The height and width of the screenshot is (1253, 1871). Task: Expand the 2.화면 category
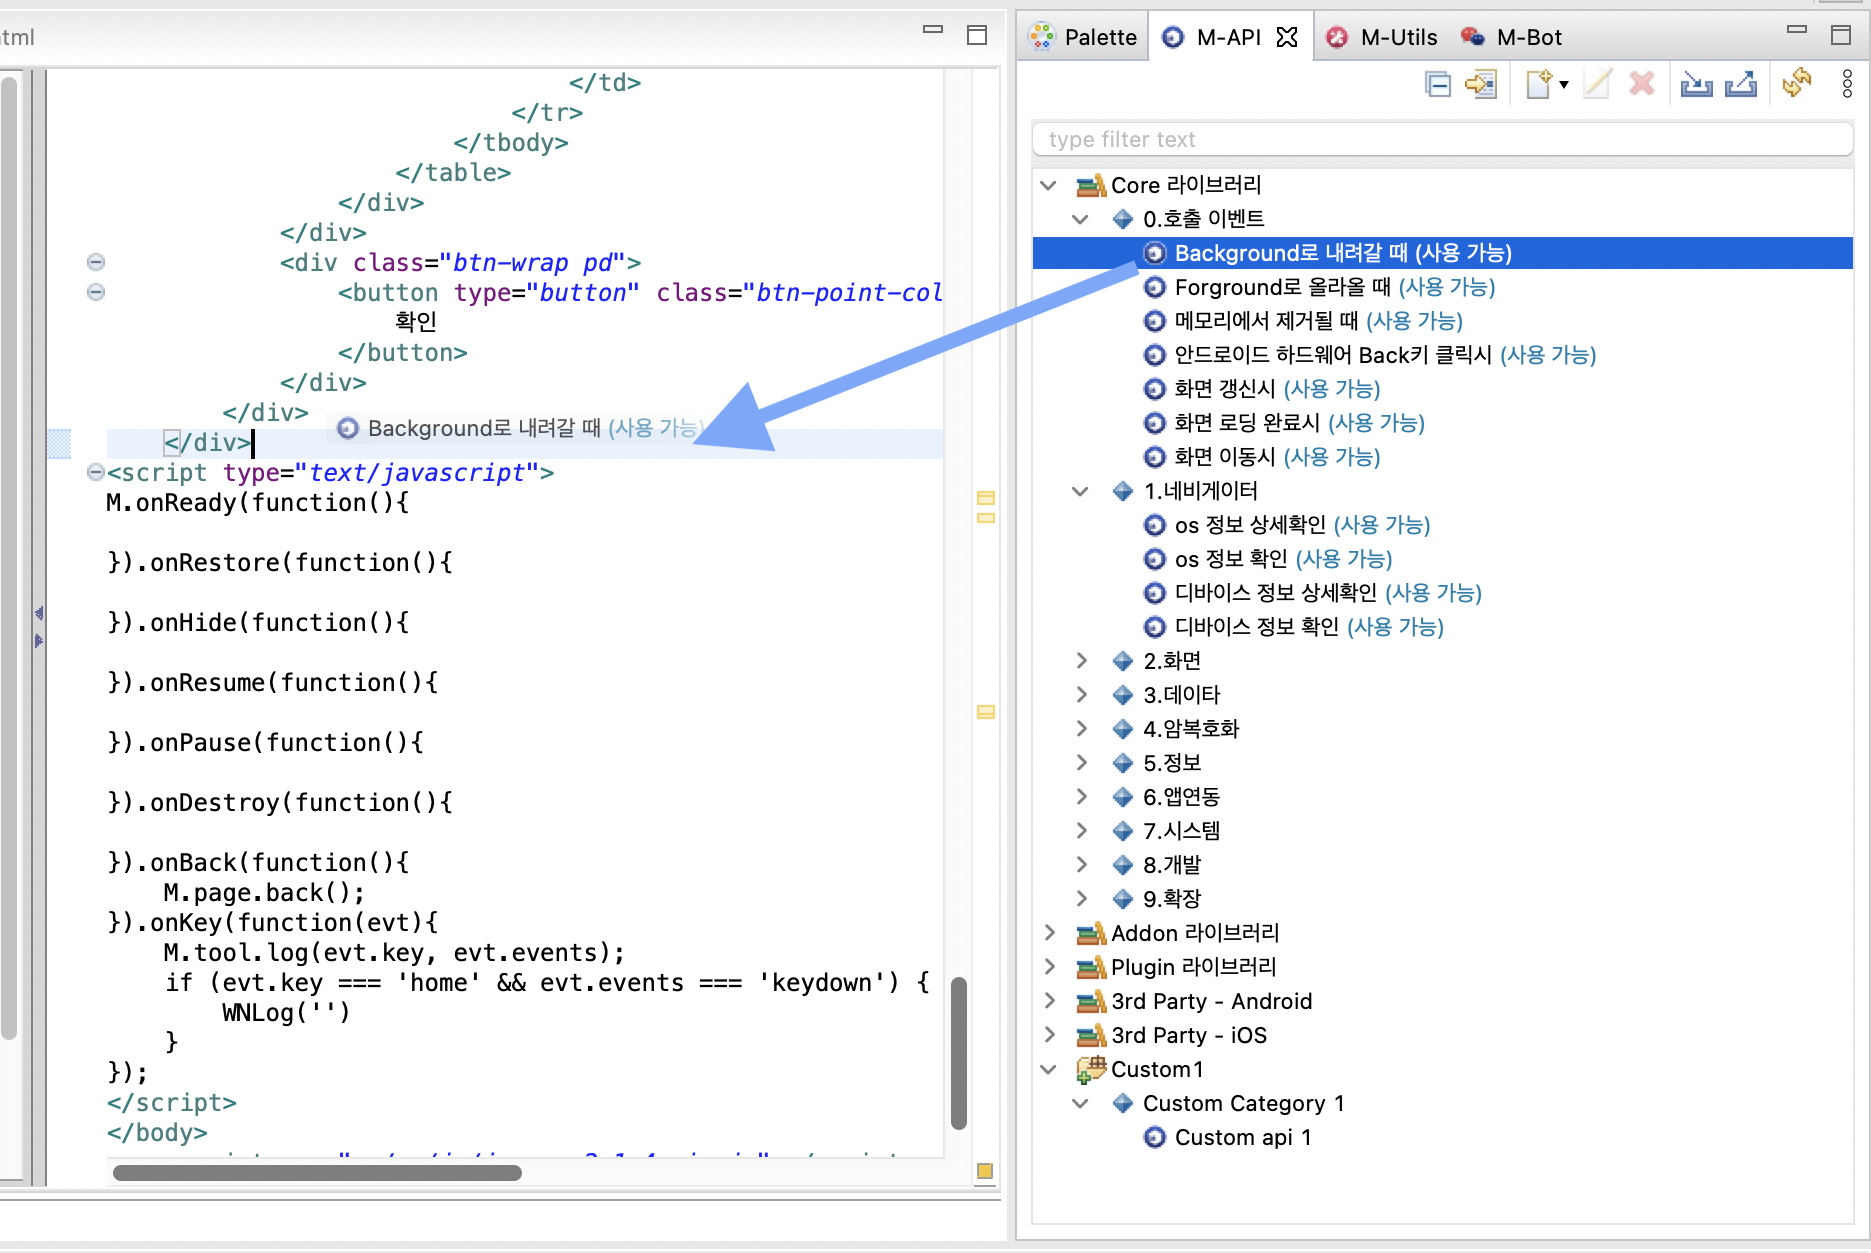click(1082, 660)
